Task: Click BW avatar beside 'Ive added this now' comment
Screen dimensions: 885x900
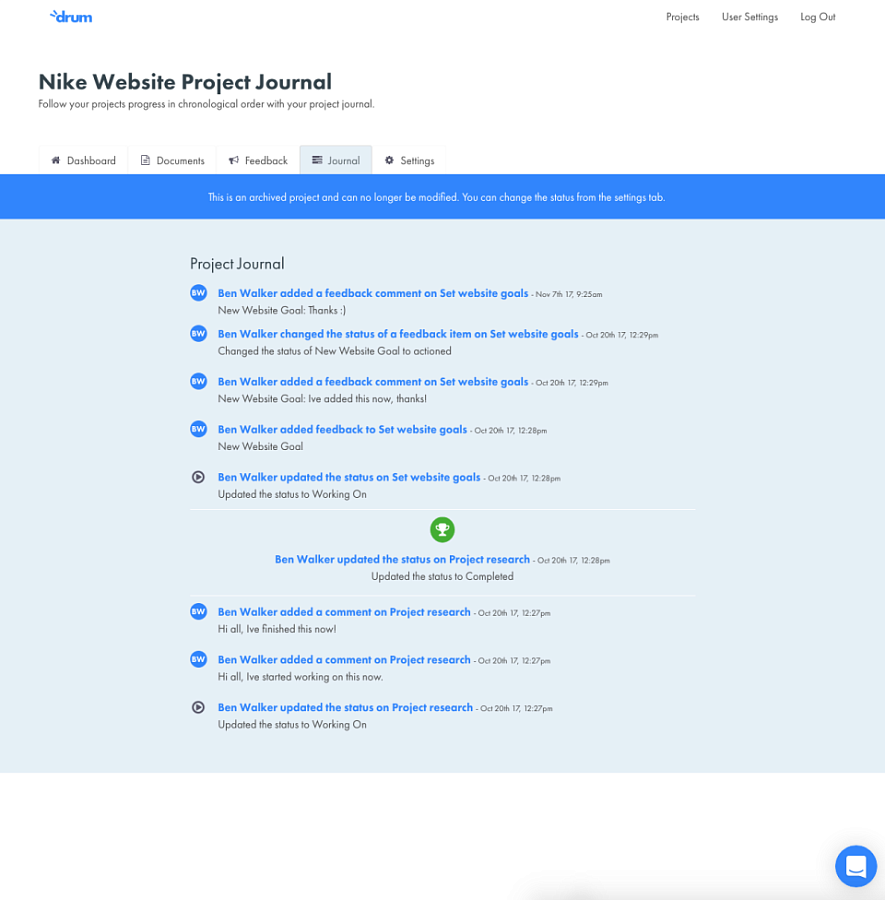Action: click(x=199, y=381)
